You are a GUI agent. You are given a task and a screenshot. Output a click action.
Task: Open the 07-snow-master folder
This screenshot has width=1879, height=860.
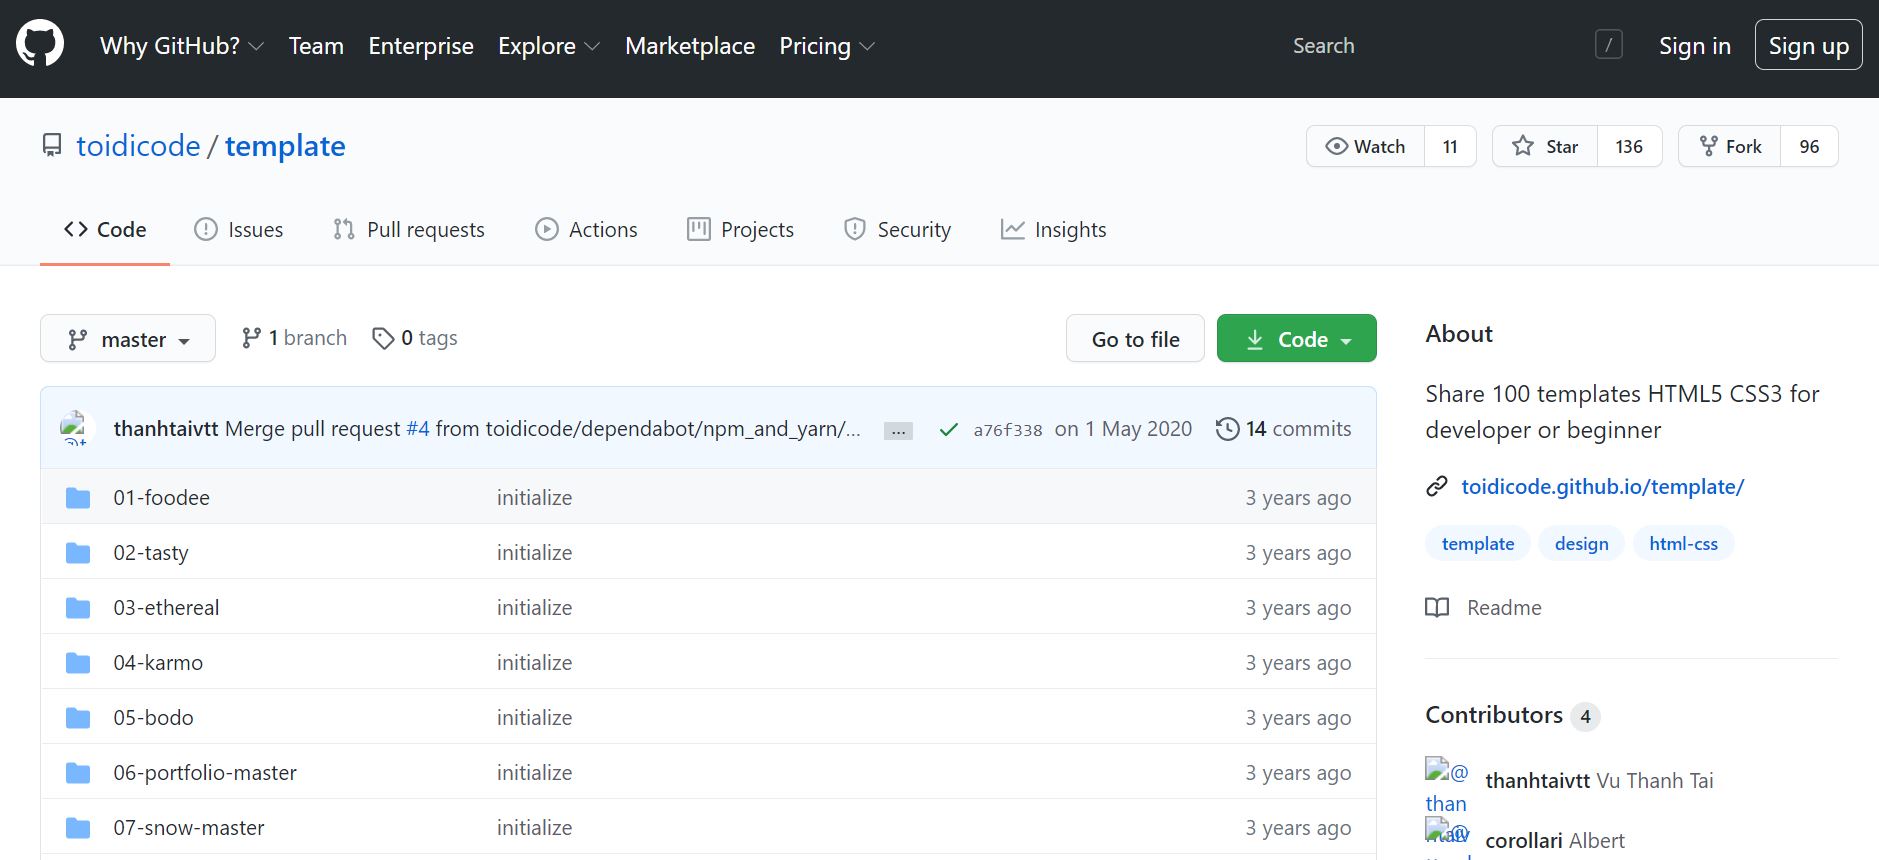click(189, 828)
